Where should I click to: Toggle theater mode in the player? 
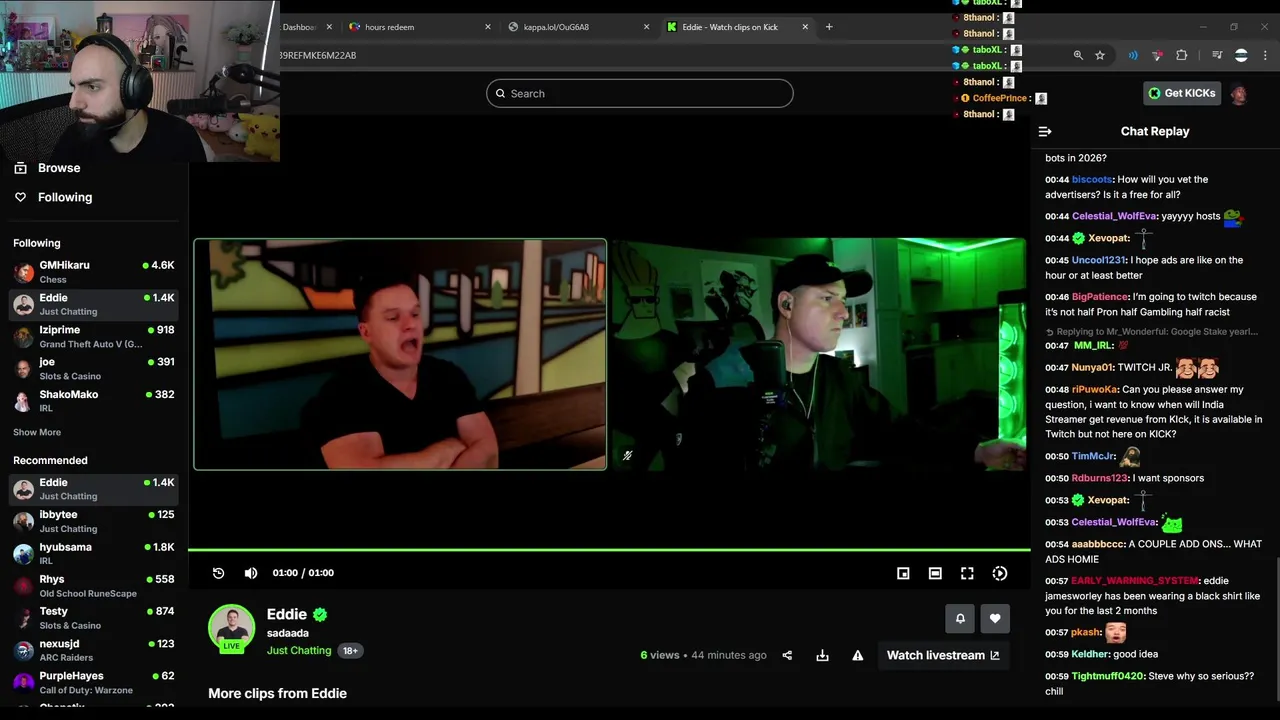click(935, 573)
